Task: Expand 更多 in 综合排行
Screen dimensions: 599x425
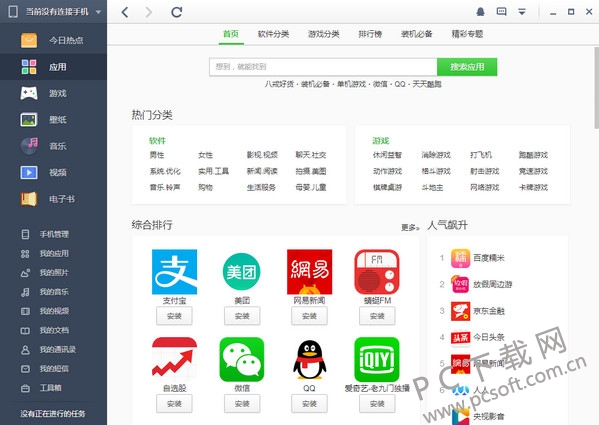Action: [410, 228]
